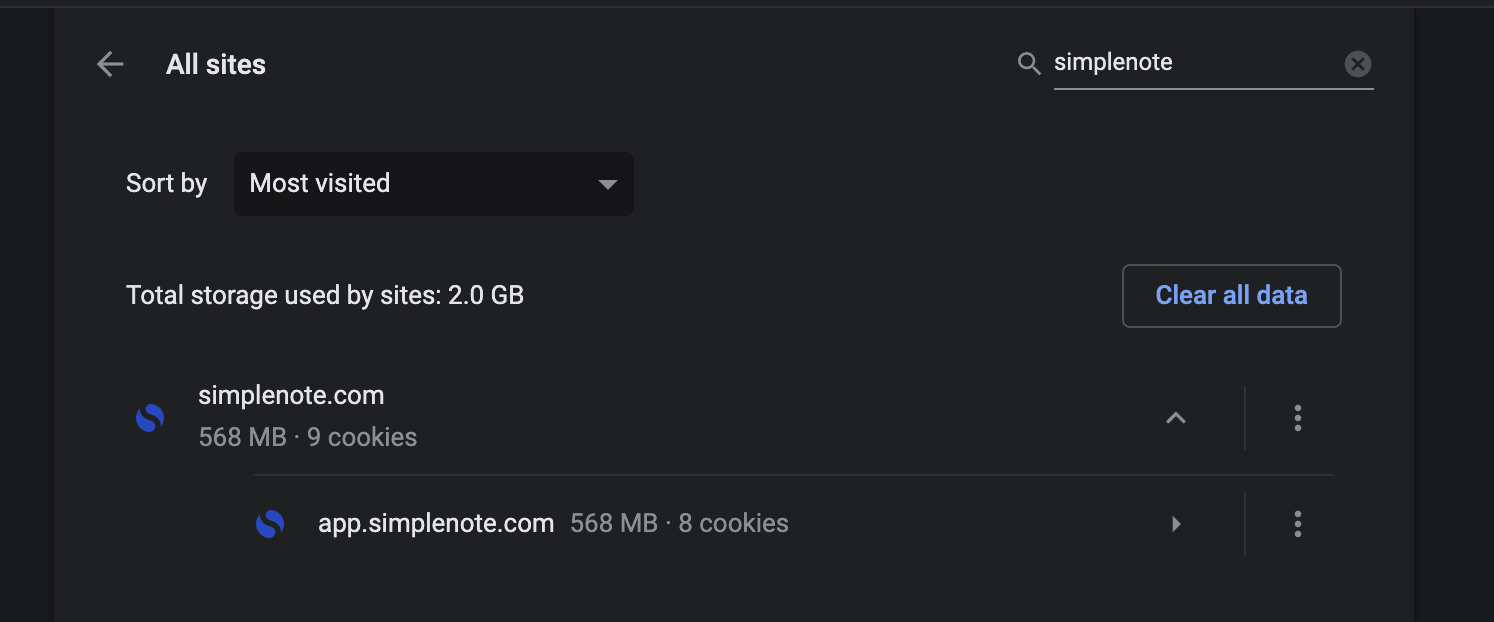Open the three-dot menu for simplenote.com
This screenshot has height=622, width=1494.
pos(1297,418)
